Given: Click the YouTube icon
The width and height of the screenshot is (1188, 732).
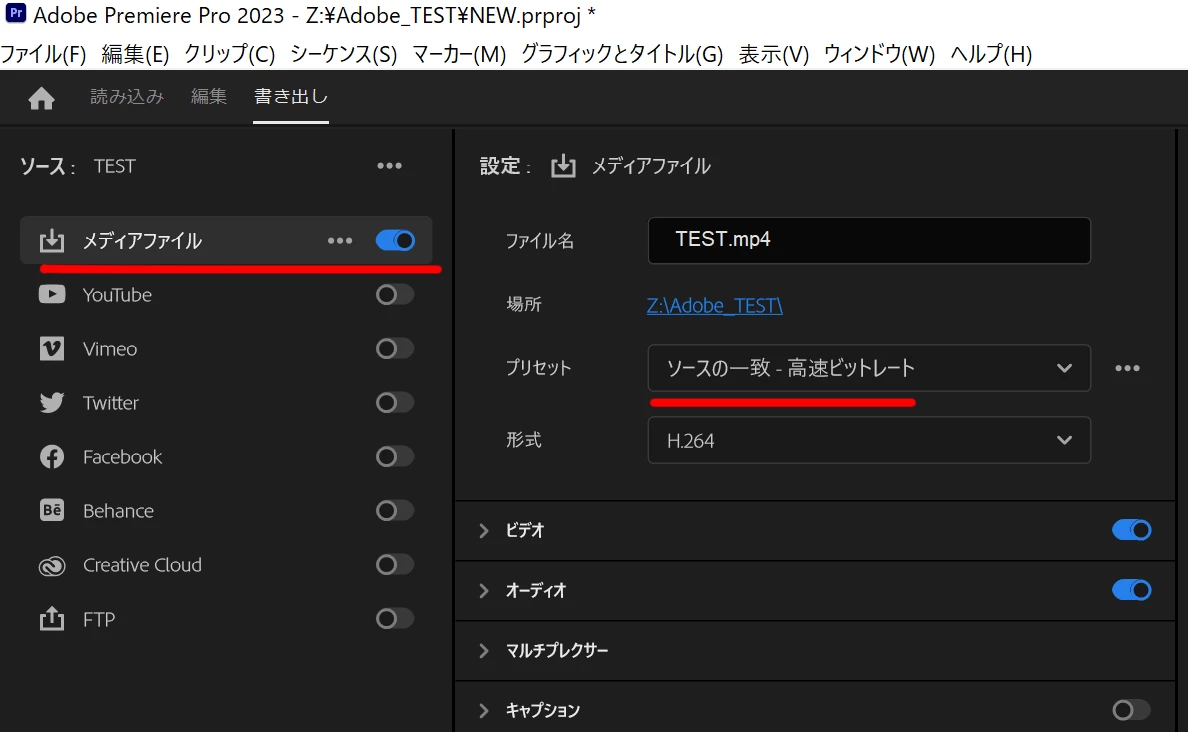Looking at the screenshot, I should (x=52, y=294).
